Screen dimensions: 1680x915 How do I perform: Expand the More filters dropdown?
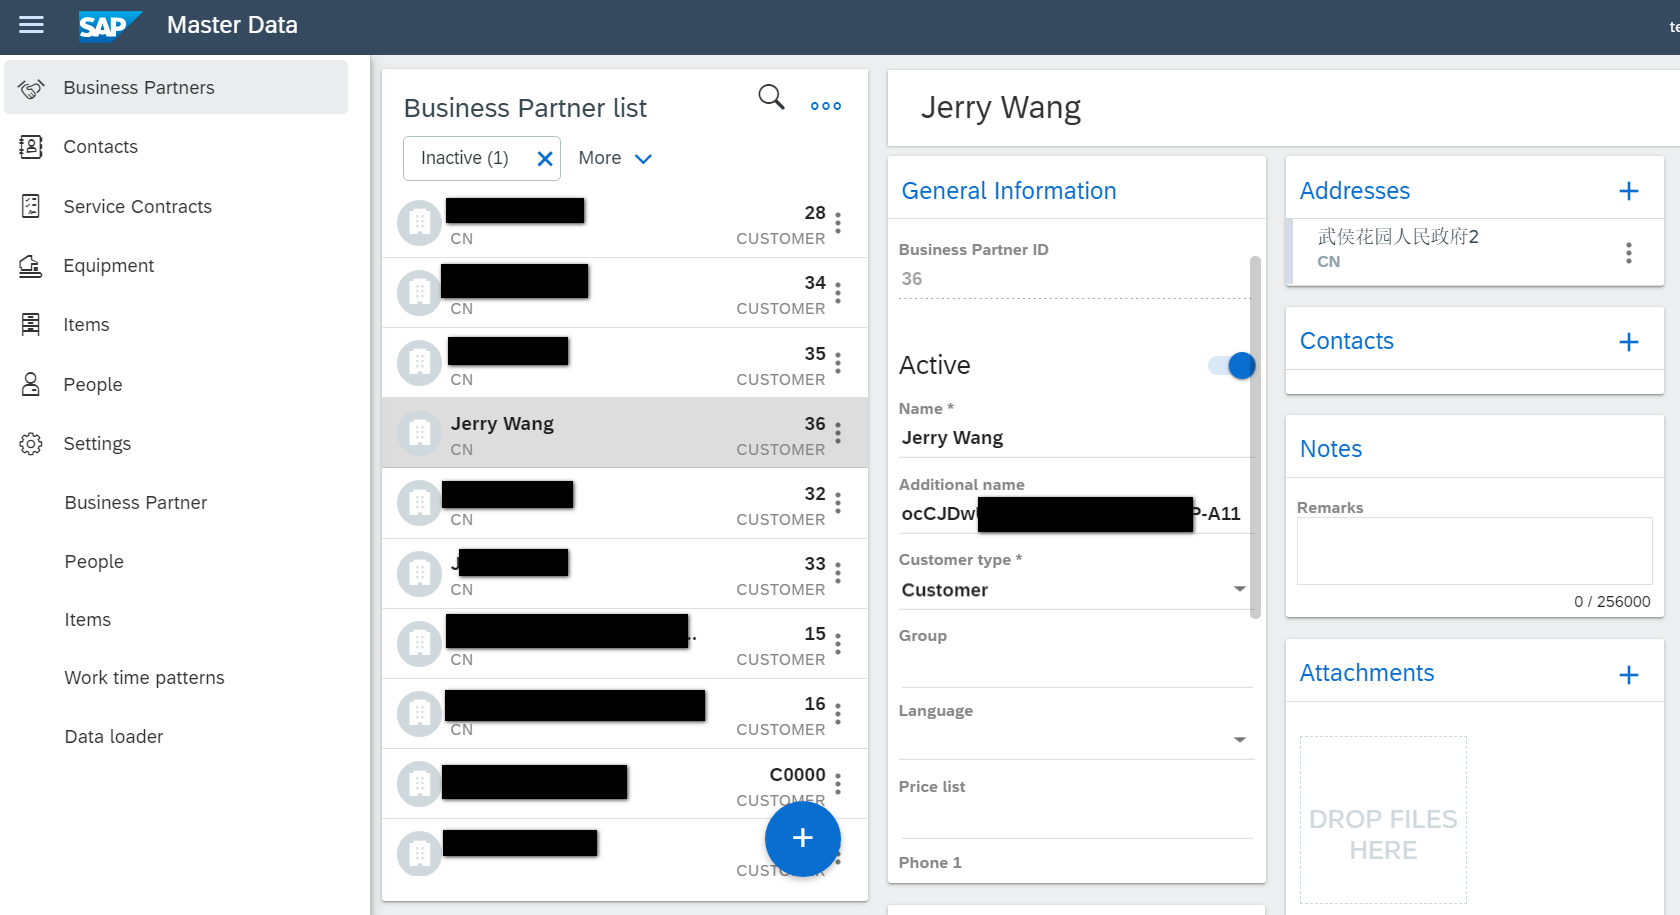coord(615,158)
